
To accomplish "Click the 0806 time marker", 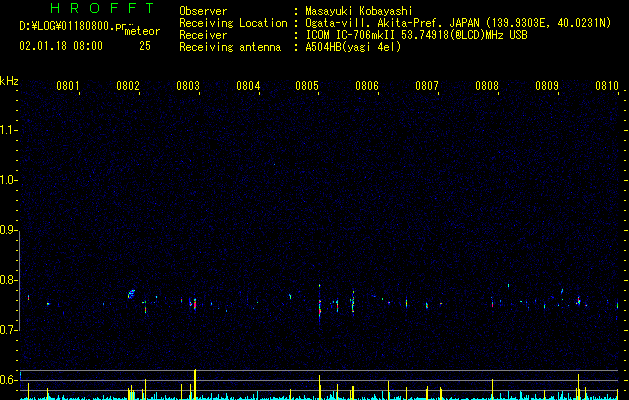I will 367,85.
